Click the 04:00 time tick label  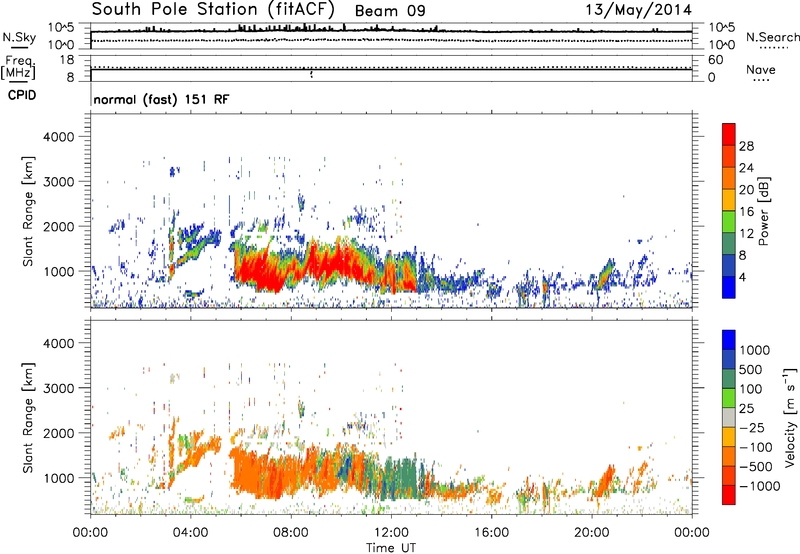190,533
